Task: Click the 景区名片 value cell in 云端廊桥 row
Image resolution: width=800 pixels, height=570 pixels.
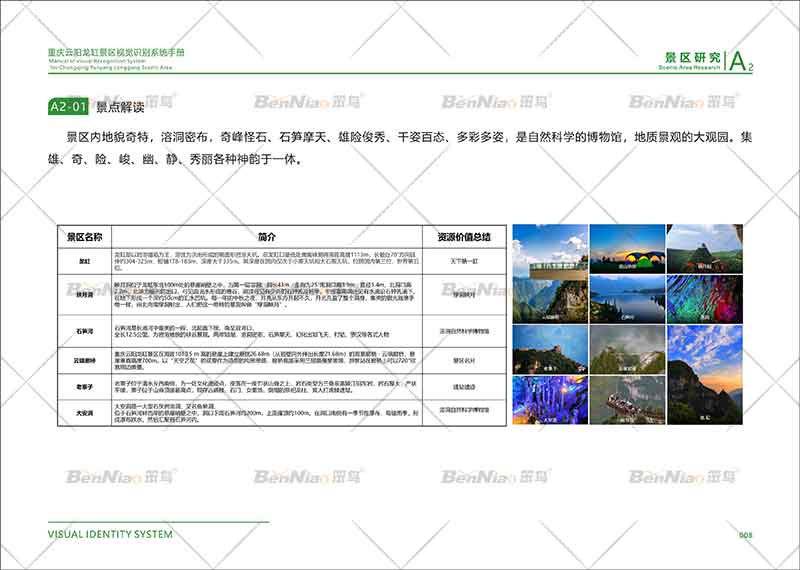Action: click(x=464, y=361)
